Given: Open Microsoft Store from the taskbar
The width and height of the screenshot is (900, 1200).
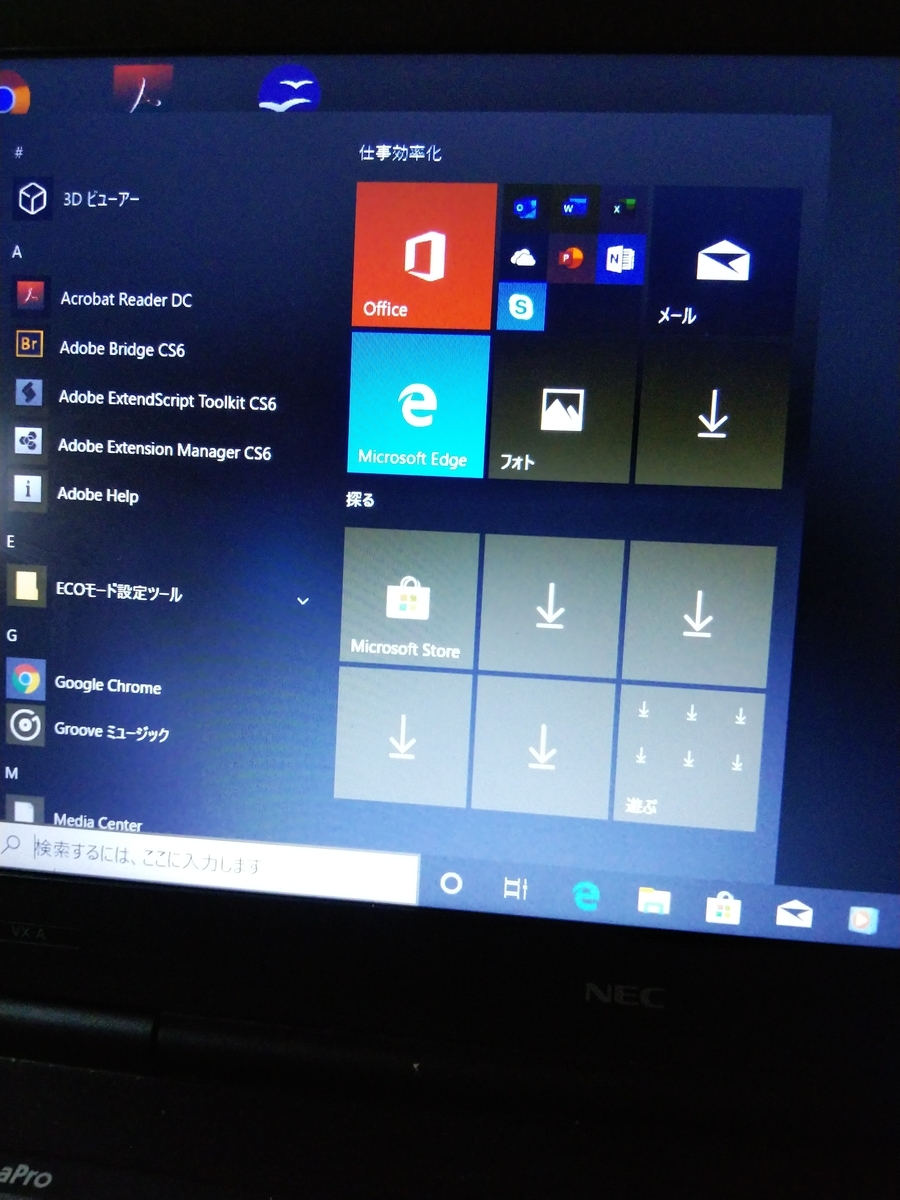Looking at the screenshot, I should tap(723, 907).
